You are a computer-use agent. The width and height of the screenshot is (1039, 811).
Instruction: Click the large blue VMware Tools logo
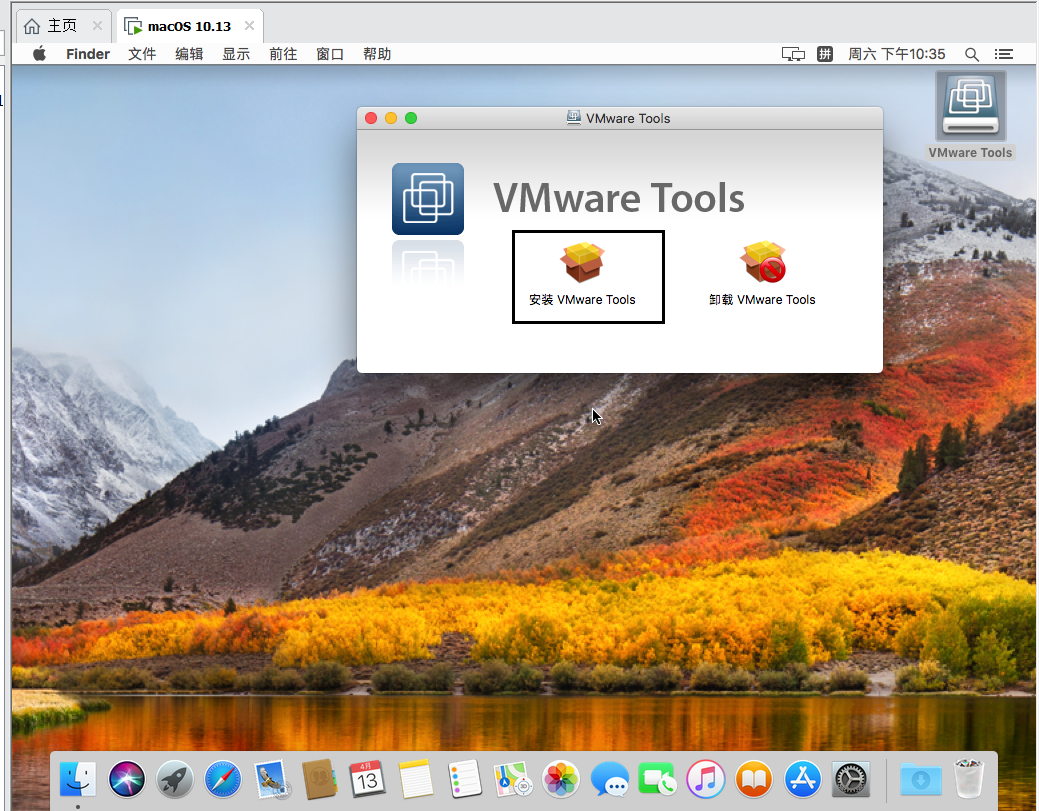[428, 199]
